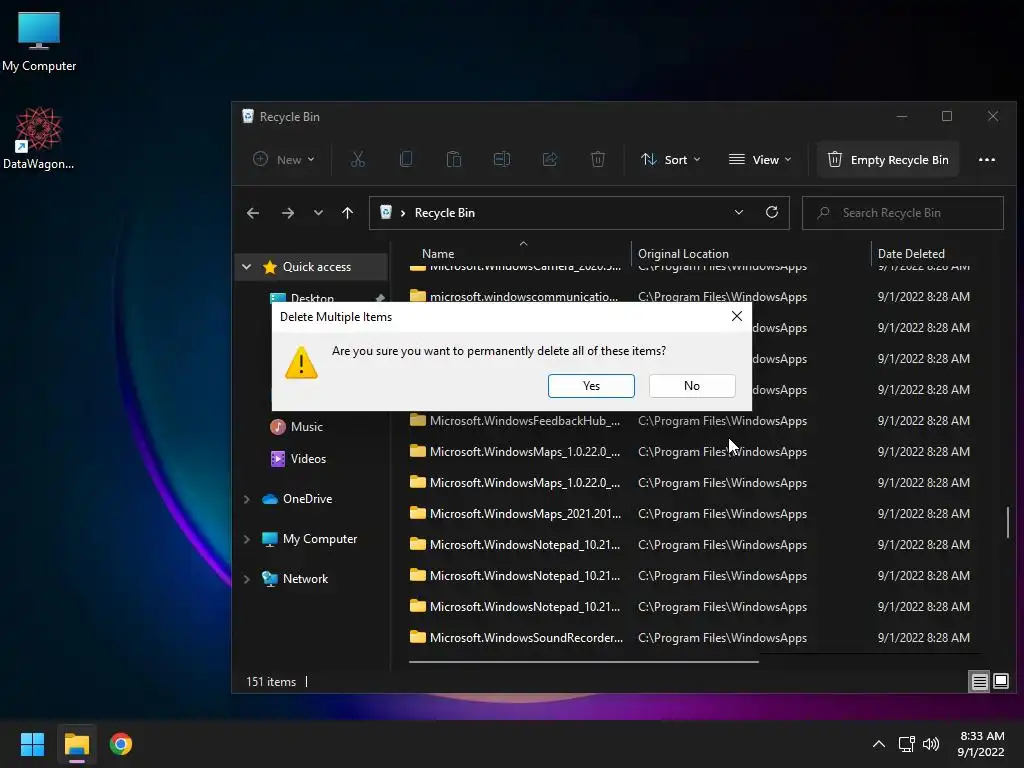Select Videos in navigation pane

pos(298,458)
